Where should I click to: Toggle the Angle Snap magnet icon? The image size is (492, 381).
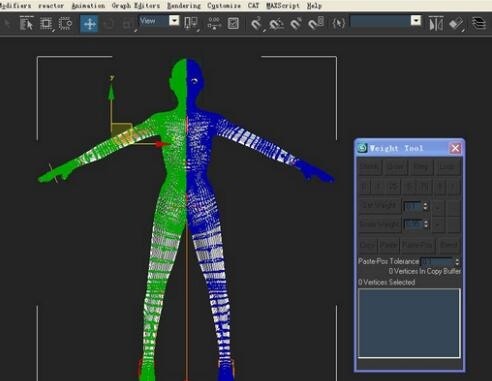pyautogui.click(x=276, y=24)
